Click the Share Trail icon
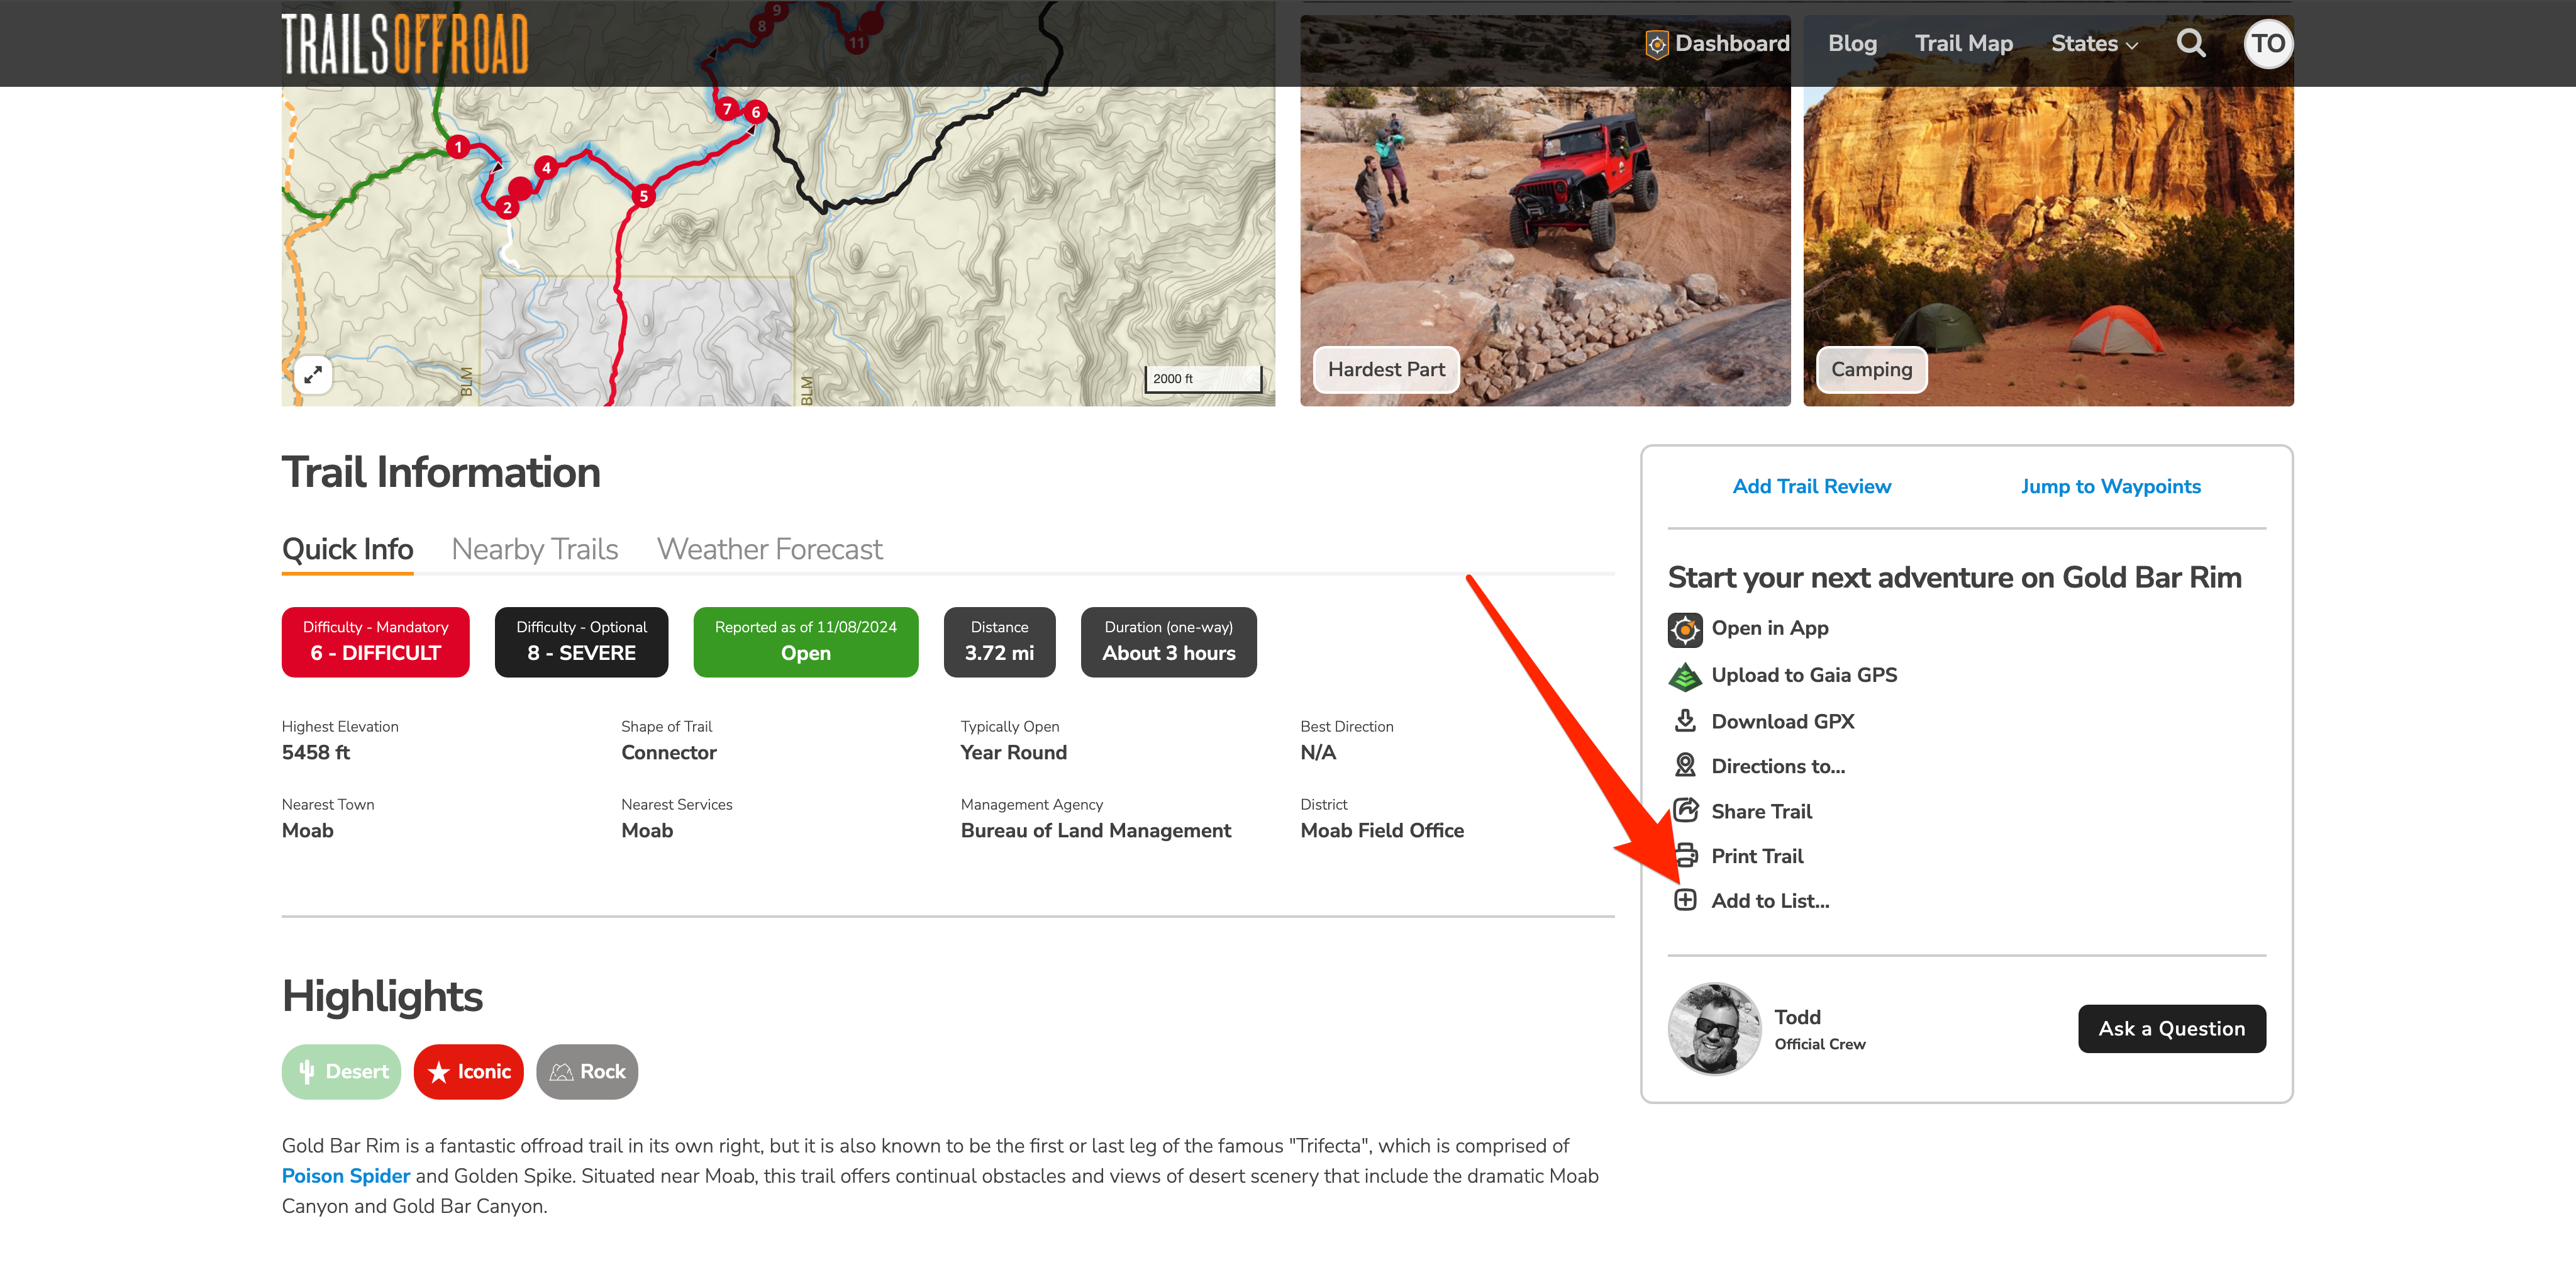 pyautogui.click(x=1686, y=810)
